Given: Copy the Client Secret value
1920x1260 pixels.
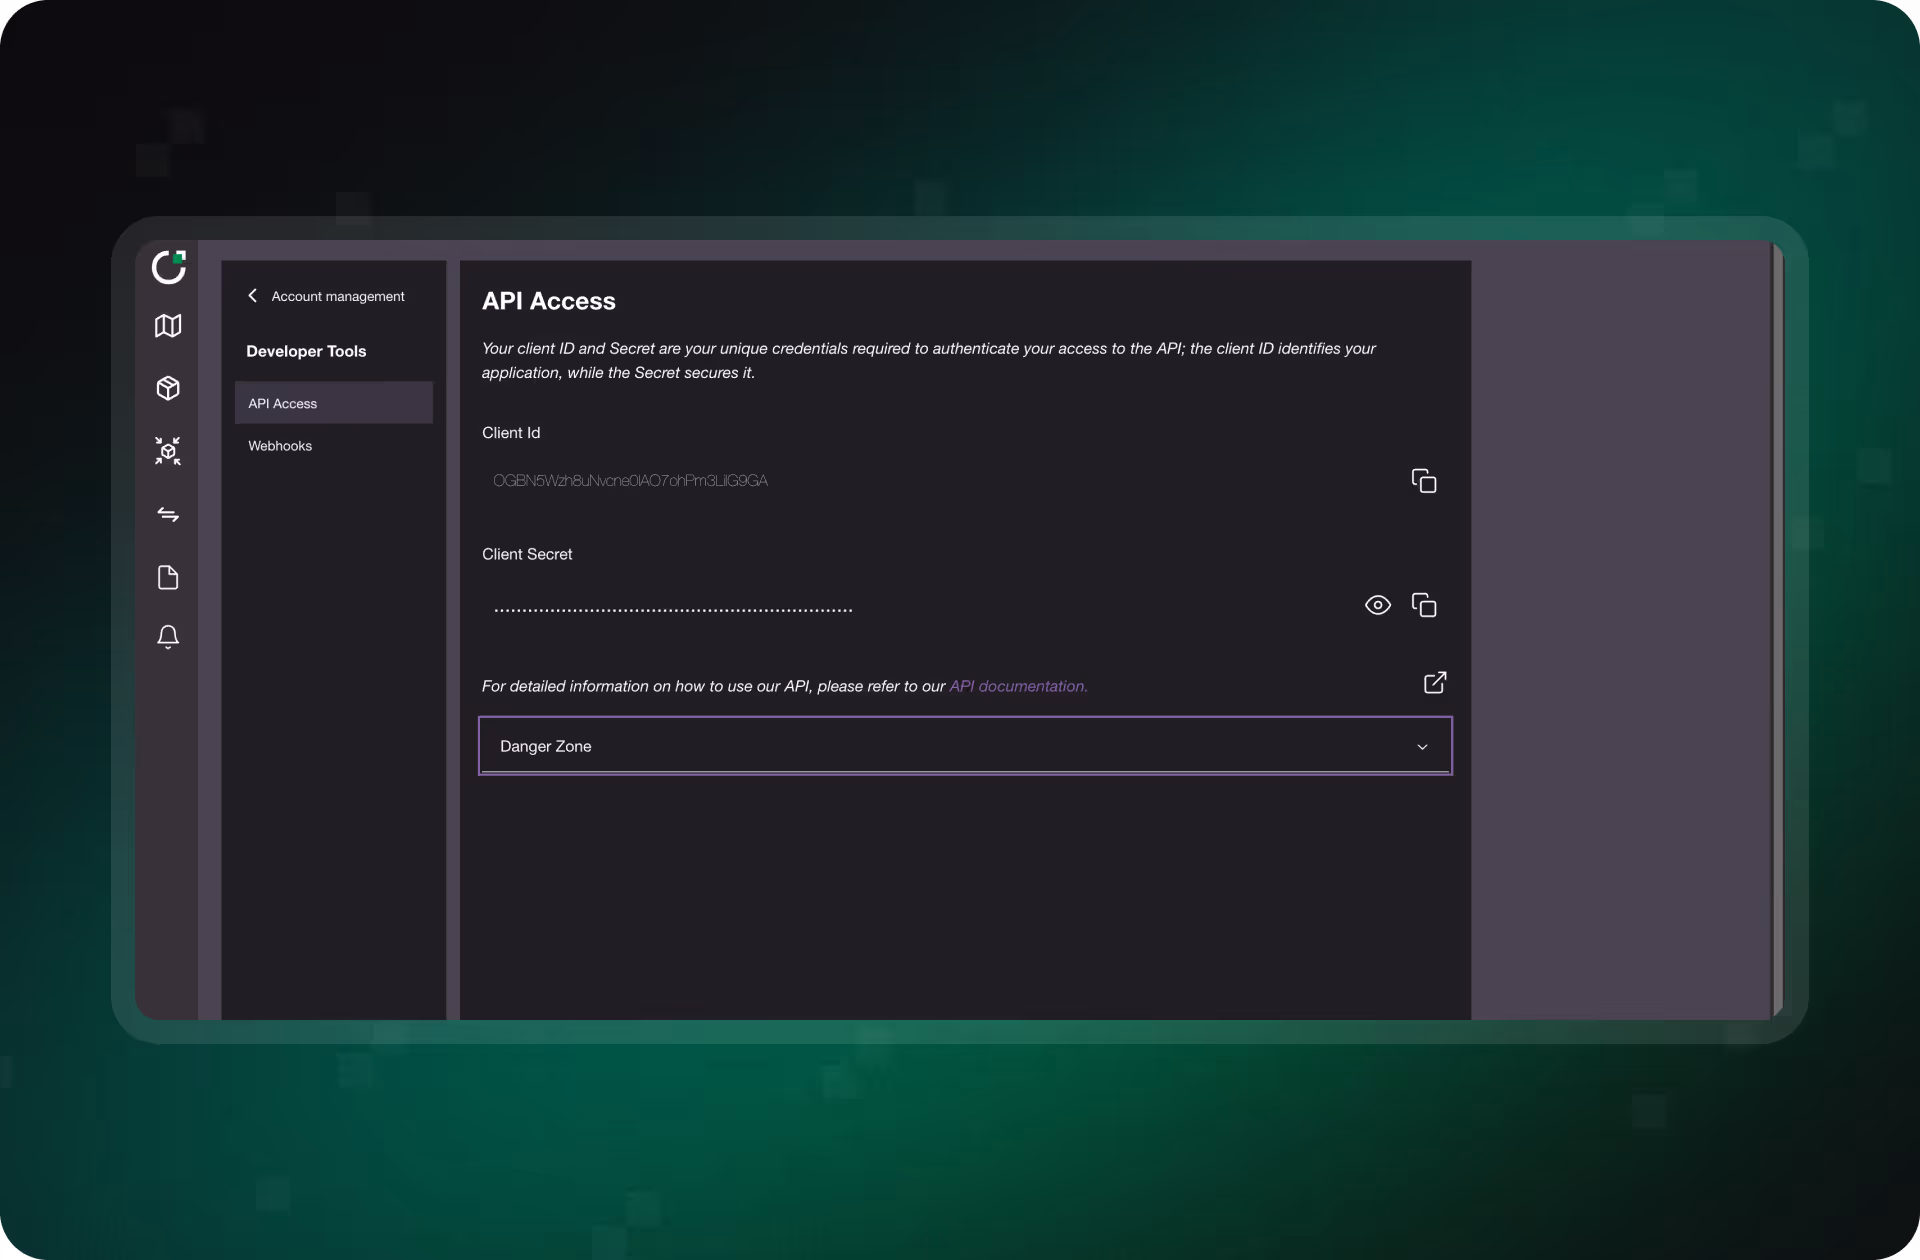Looking at the screenshot, I should point(1424,605).
